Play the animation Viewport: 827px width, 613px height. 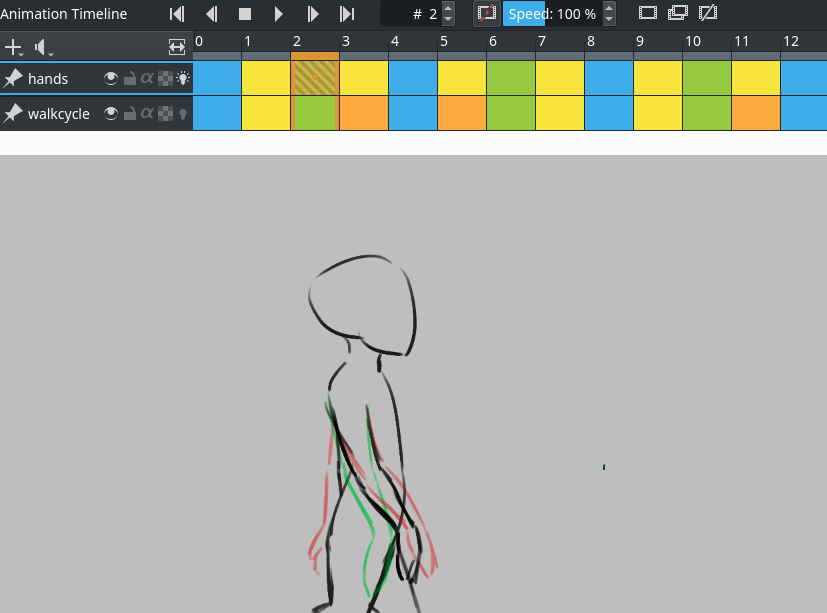(x=278, y=14)
